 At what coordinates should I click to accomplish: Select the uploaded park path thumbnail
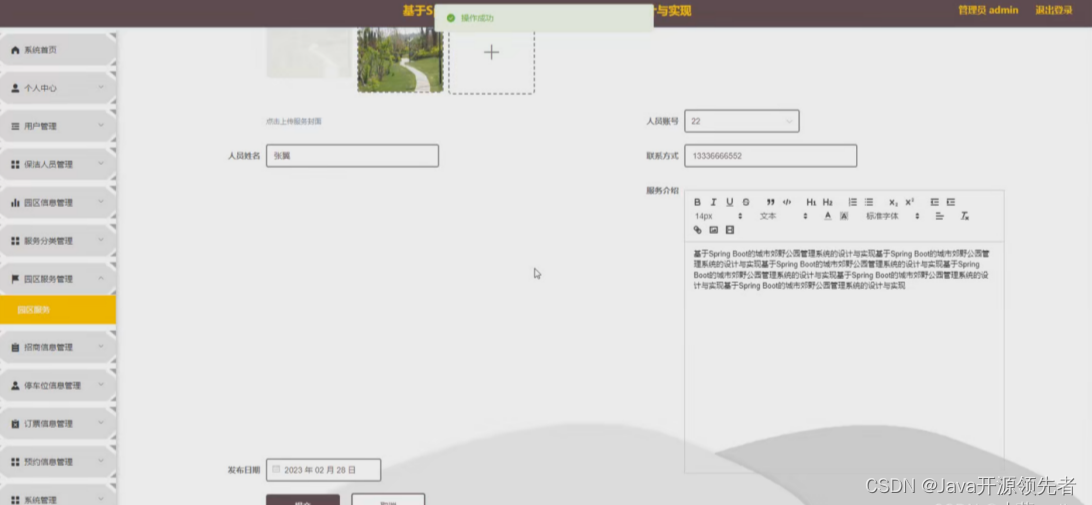pyautogui.click(x=400, y=61)
